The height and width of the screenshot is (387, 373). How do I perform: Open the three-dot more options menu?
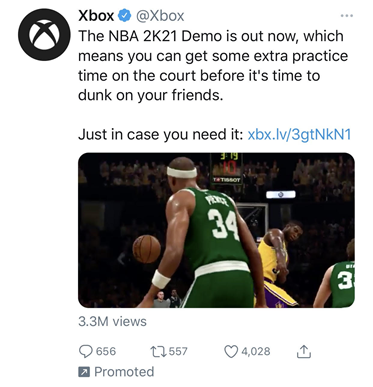coord(347,16)
